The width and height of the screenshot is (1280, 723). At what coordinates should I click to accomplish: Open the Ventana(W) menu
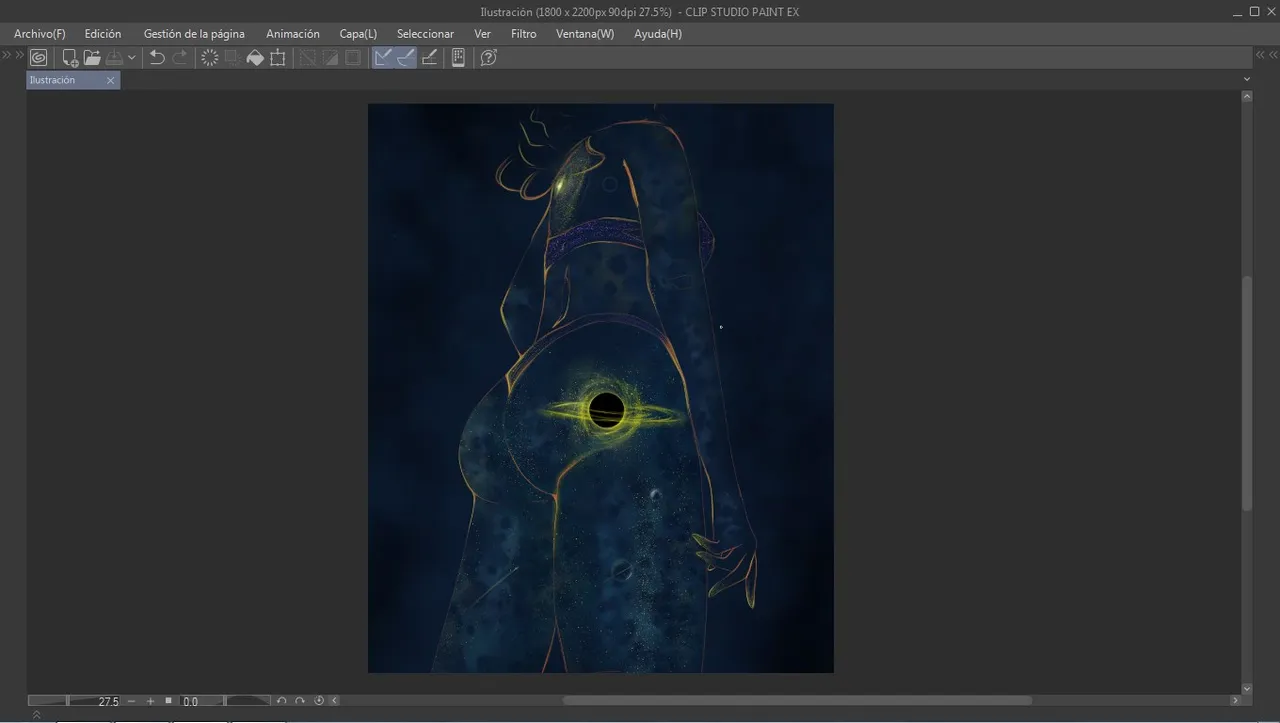pyautogui.click(x=585, y=34)
